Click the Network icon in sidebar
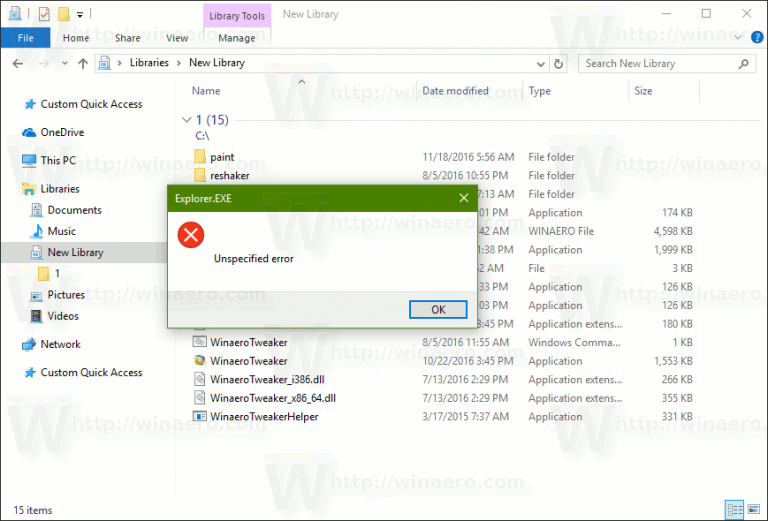Viewport: 768px width, 521px height. click(29, 344)
